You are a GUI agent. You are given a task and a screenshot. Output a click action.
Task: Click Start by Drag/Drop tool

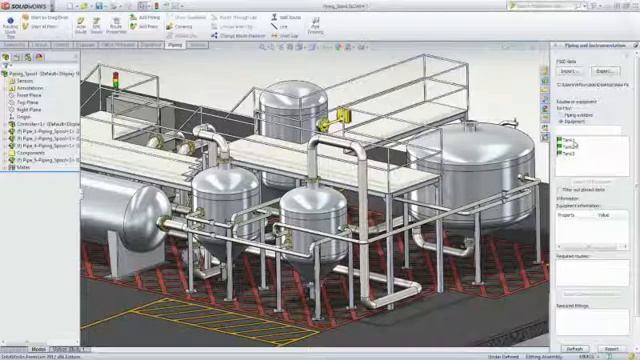(44, 18)
